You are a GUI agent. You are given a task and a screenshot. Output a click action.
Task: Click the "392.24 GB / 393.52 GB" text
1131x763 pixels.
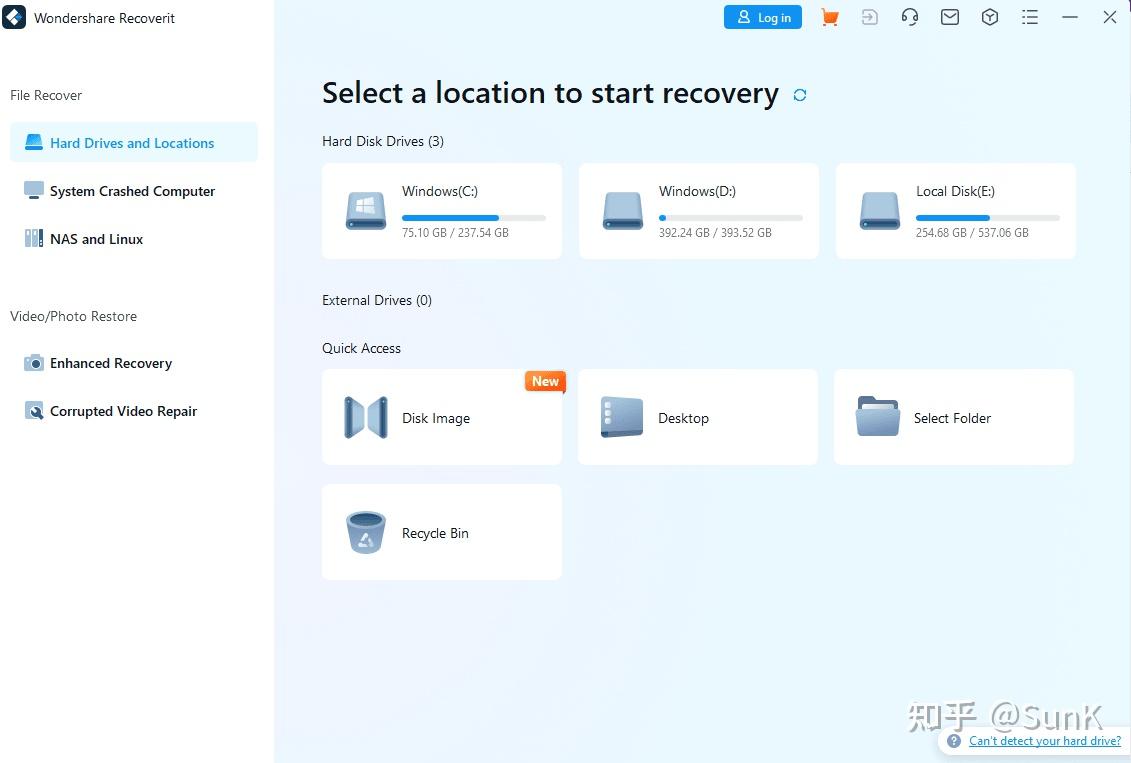715,232
